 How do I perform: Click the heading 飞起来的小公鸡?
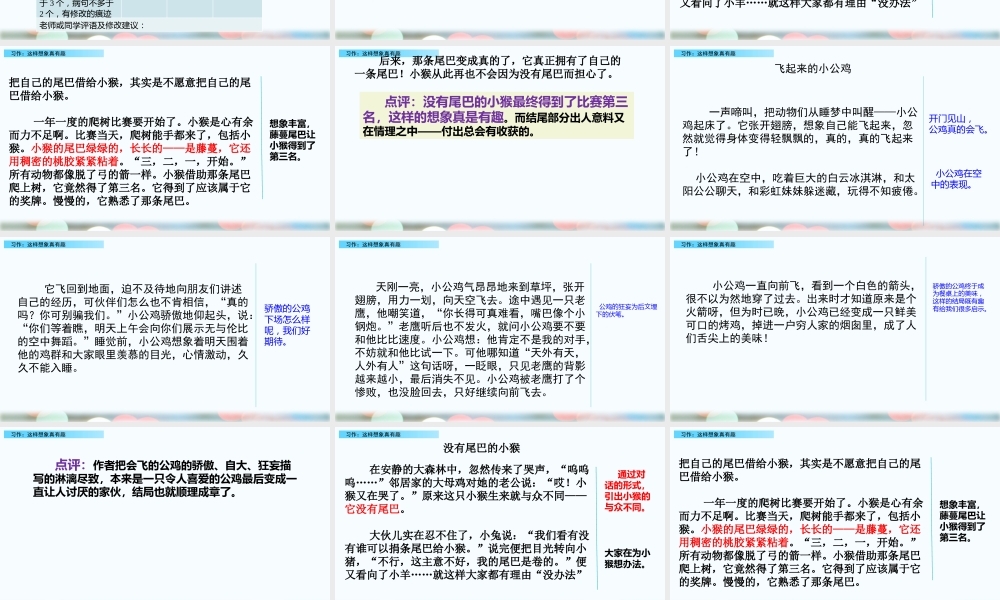pos(812,68)
